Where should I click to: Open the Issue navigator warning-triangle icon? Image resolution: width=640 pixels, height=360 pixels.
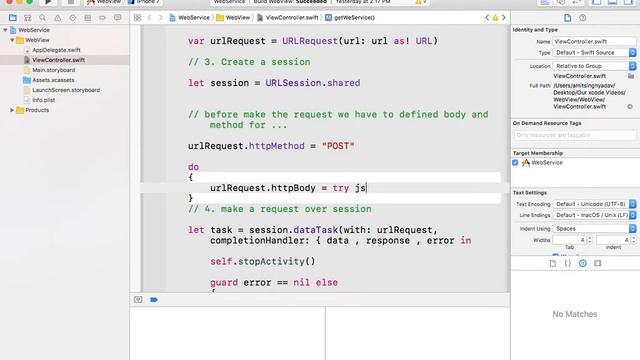pos(58,18)
